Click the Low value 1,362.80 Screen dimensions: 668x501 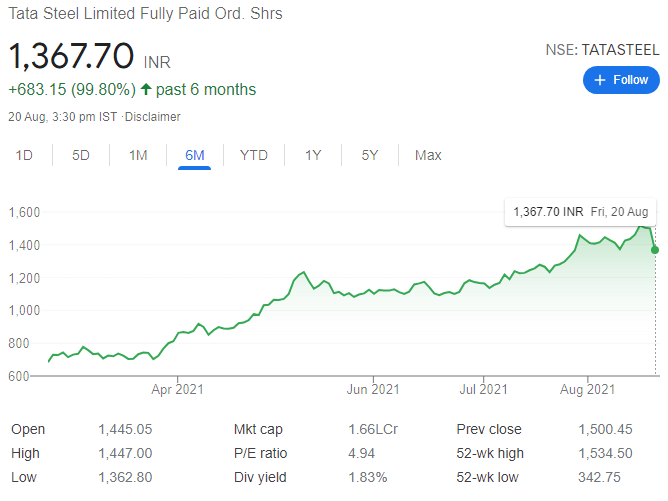click(125, 477)
